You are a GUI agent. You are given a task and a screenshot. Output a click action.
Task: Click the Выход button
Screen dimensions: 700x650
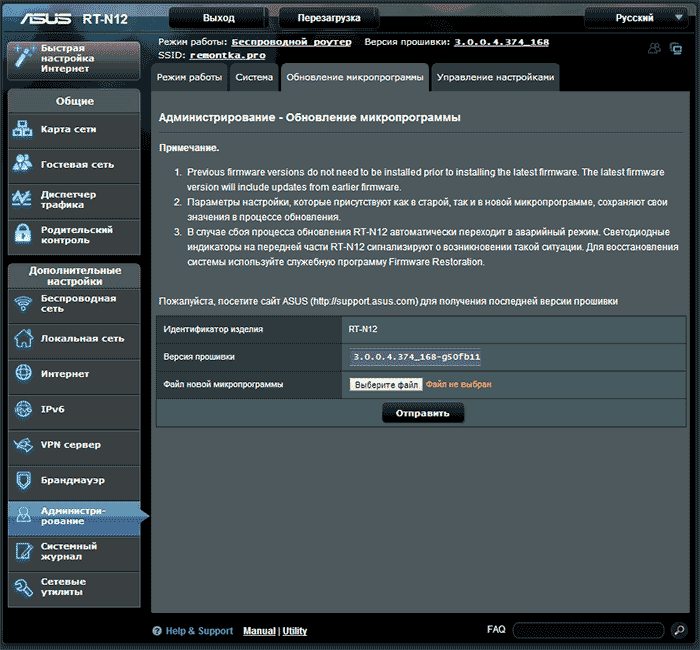coord(218,18)
